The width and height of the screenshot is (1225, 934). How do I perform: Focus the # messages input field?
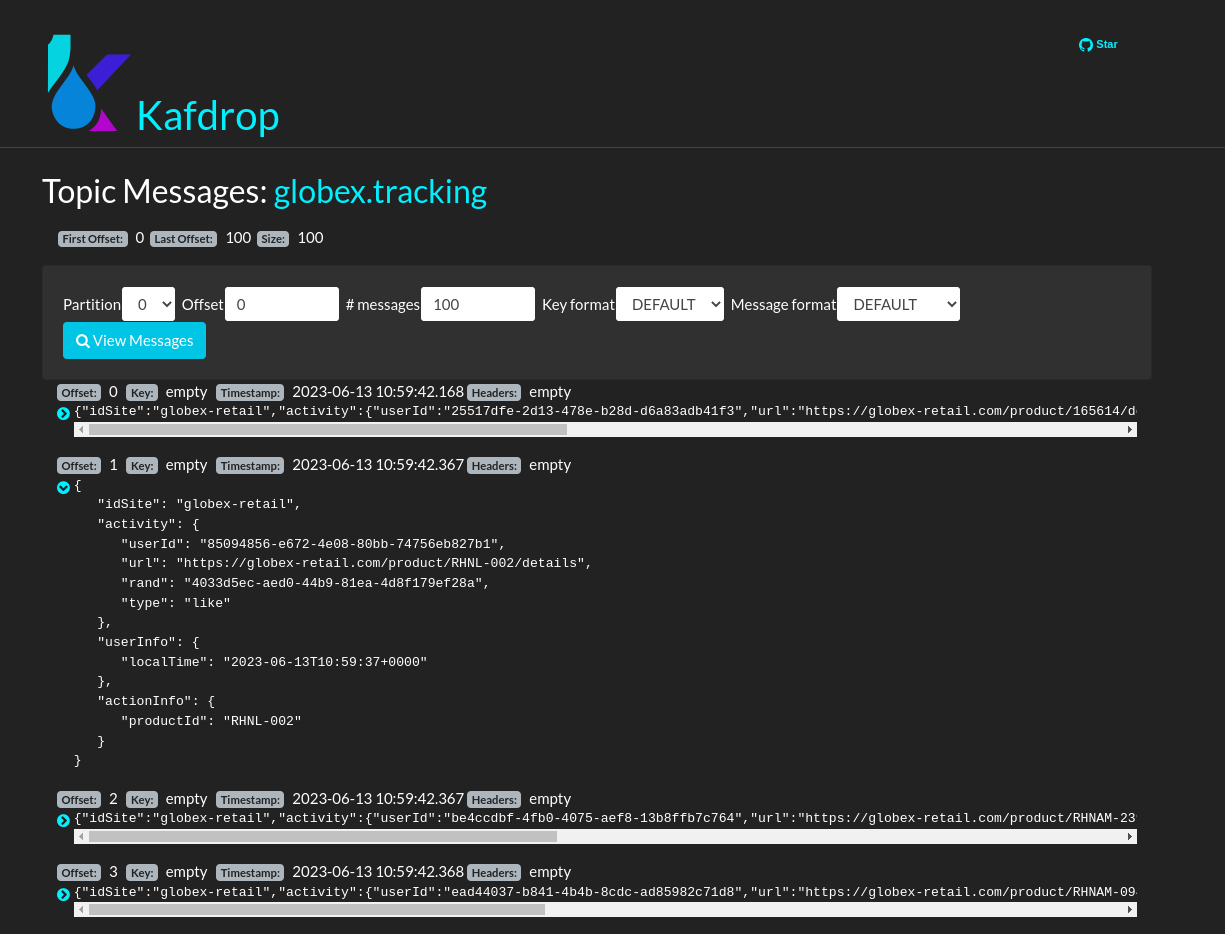tap(478, 304)
